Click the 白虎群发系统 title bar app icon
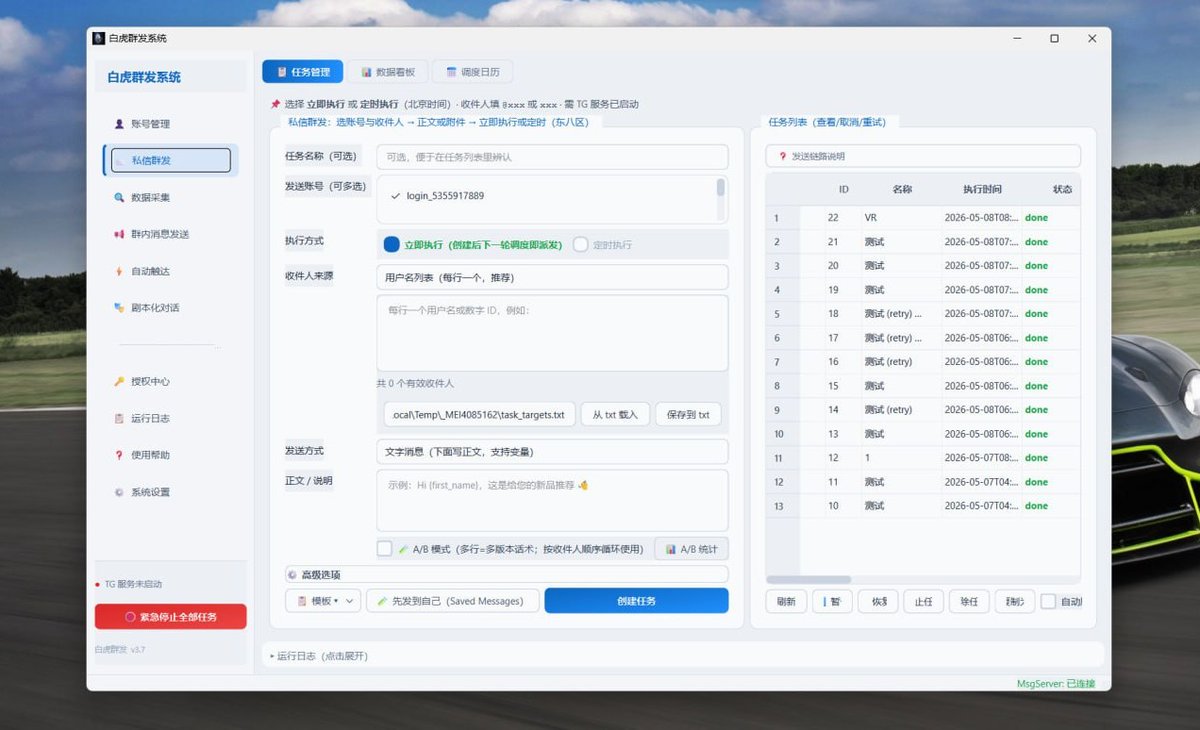Image resolution: width=1200 pixels, height=730 pixels. [99, 38]
